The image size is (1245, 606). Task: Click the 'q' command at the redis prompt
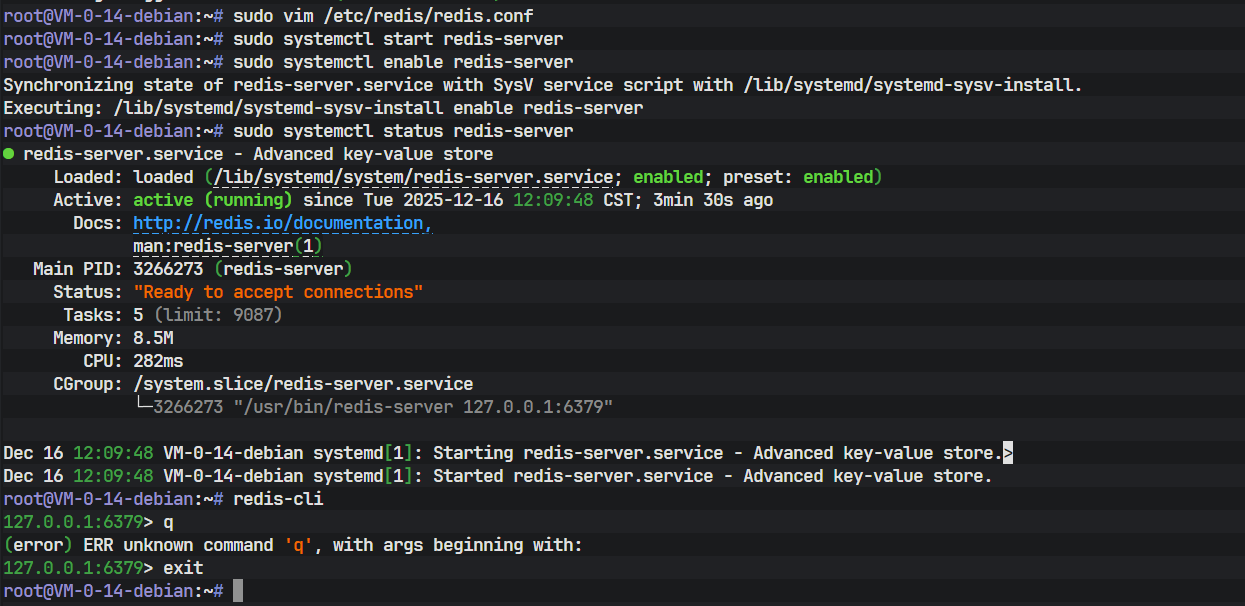[x=168, y=522]
